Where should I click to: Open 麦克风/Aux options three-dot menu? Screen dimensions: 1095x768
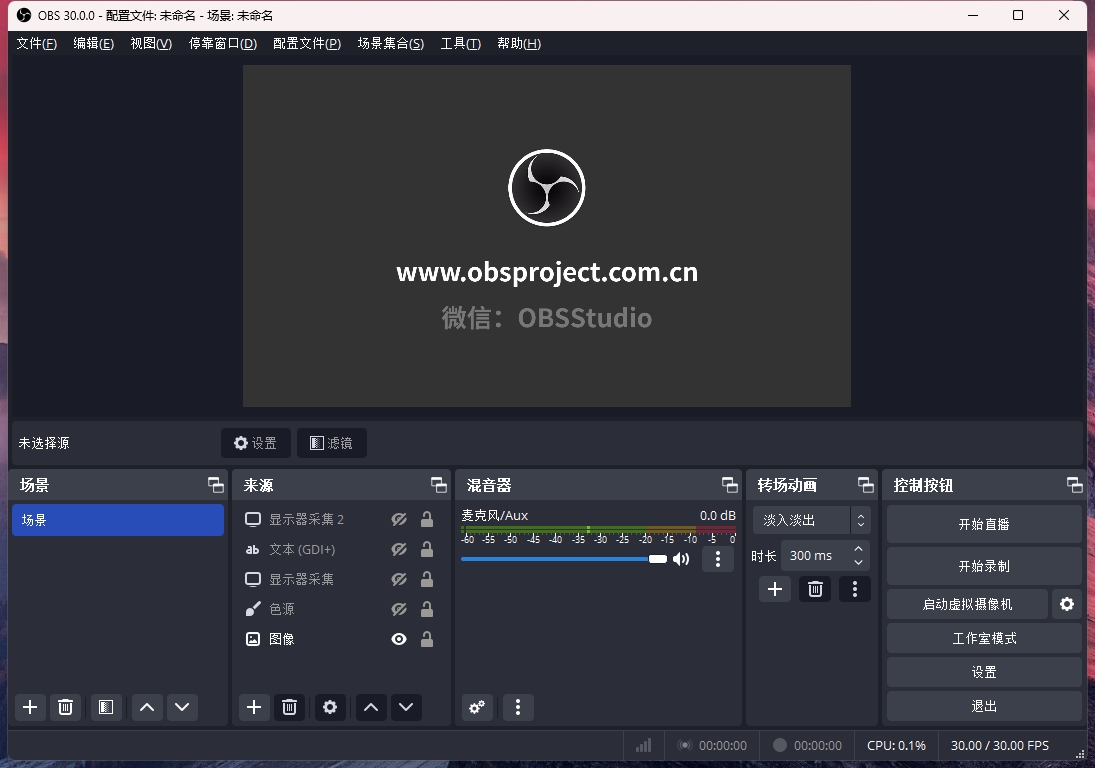(718, 559)
